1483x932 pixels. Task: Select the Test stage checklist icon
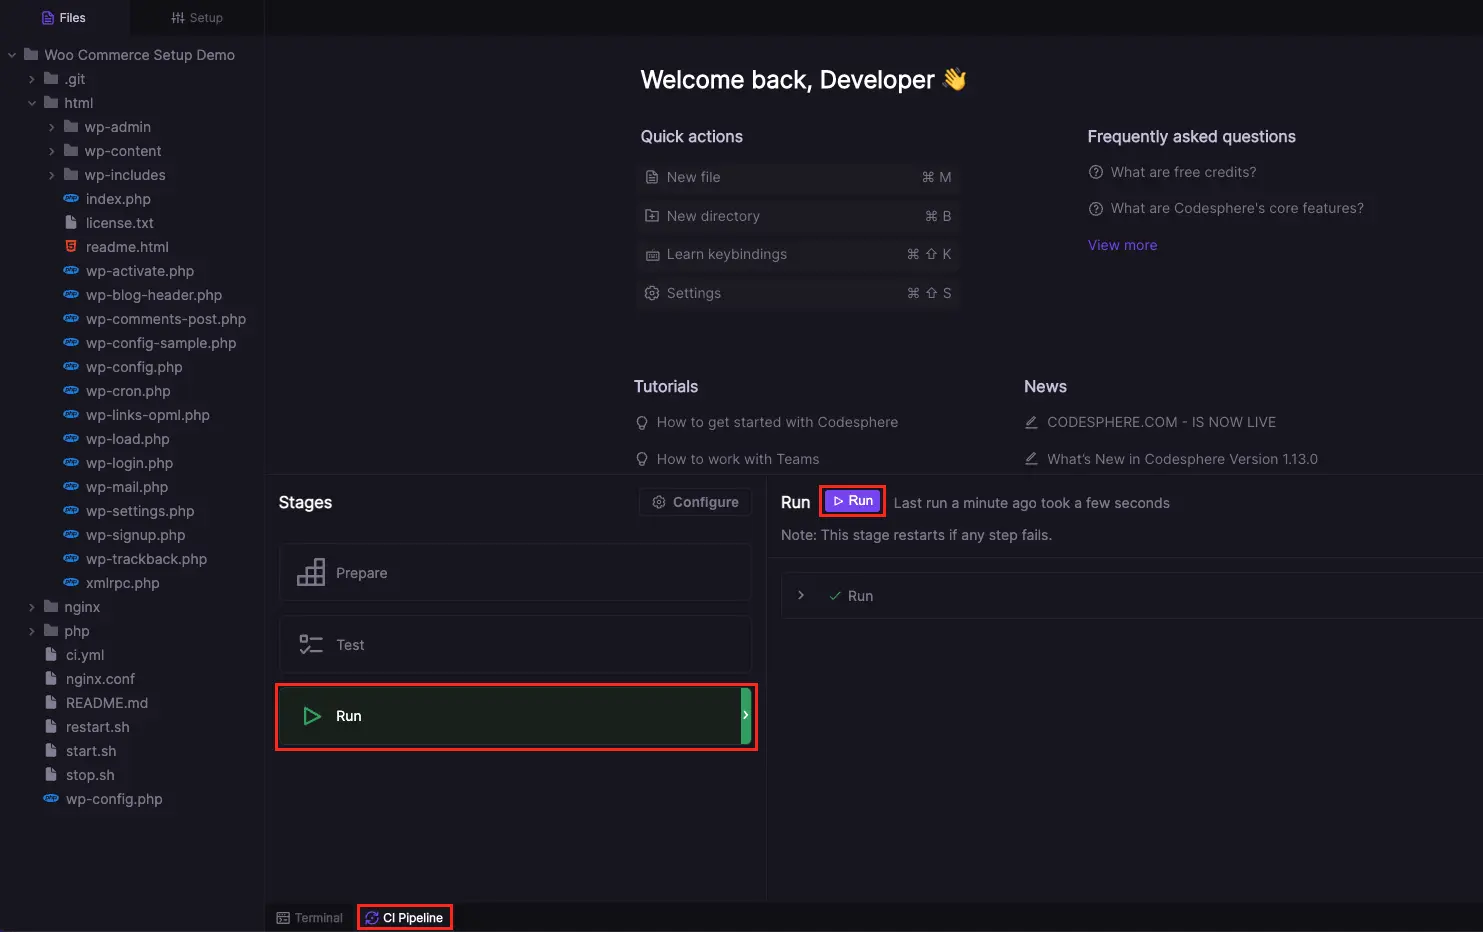[311, 644]
